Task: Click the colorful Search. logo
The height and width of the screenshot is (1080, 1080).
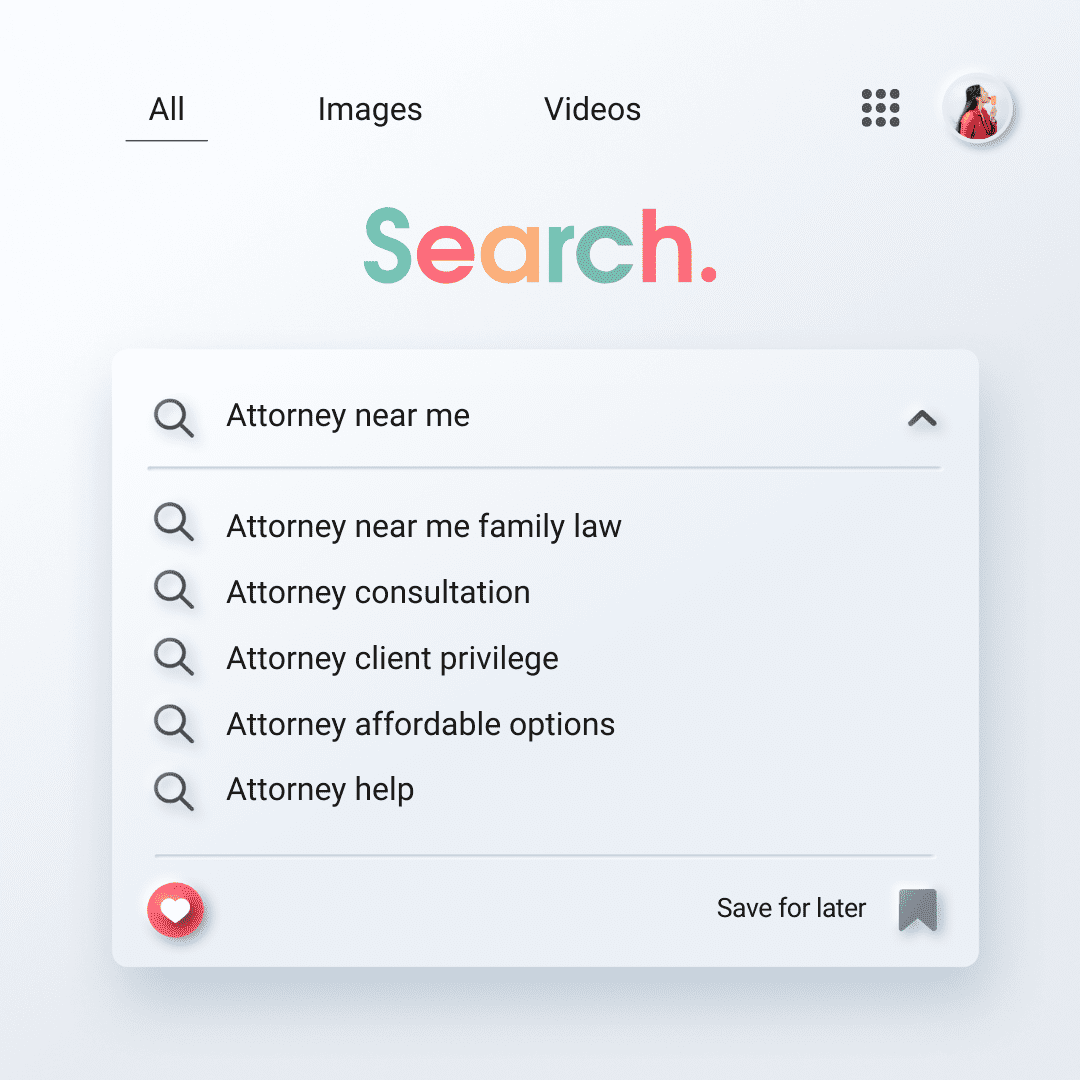Action: pos(540,246)
